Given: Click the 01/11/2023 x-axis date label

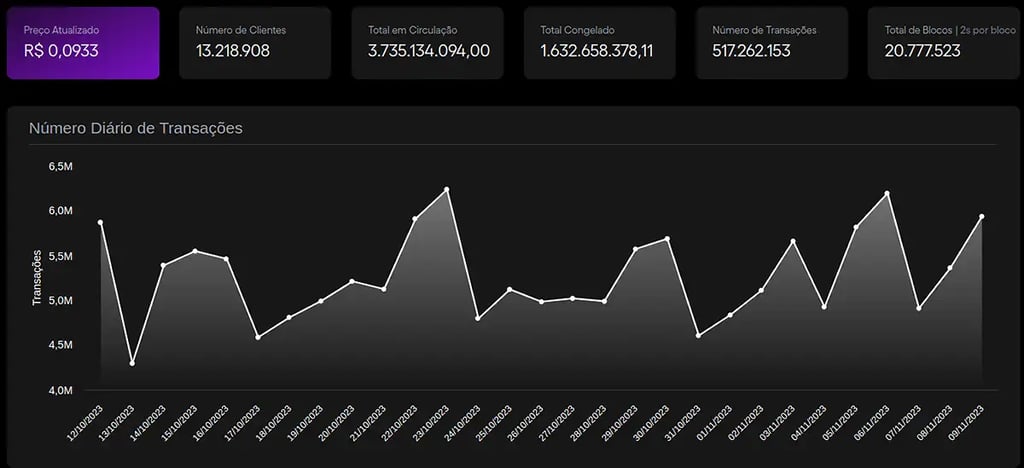Looking at the screenshot, I should (714, 422).
